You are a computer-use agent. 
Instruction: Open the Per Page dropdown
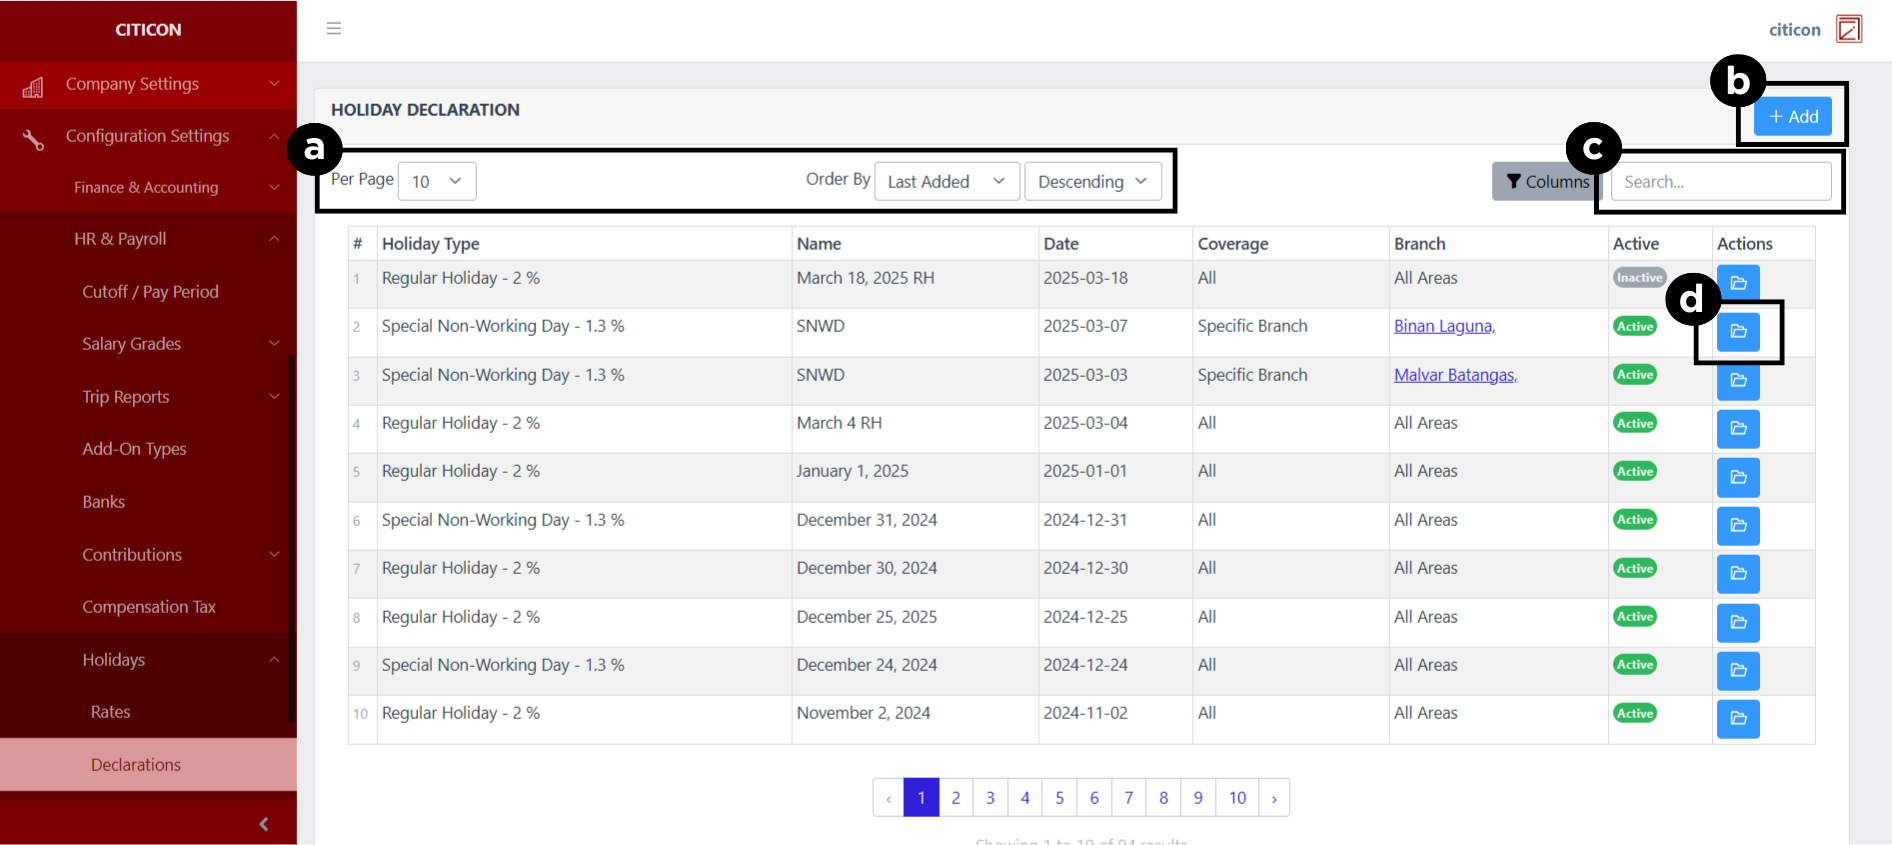pos(437,181)
